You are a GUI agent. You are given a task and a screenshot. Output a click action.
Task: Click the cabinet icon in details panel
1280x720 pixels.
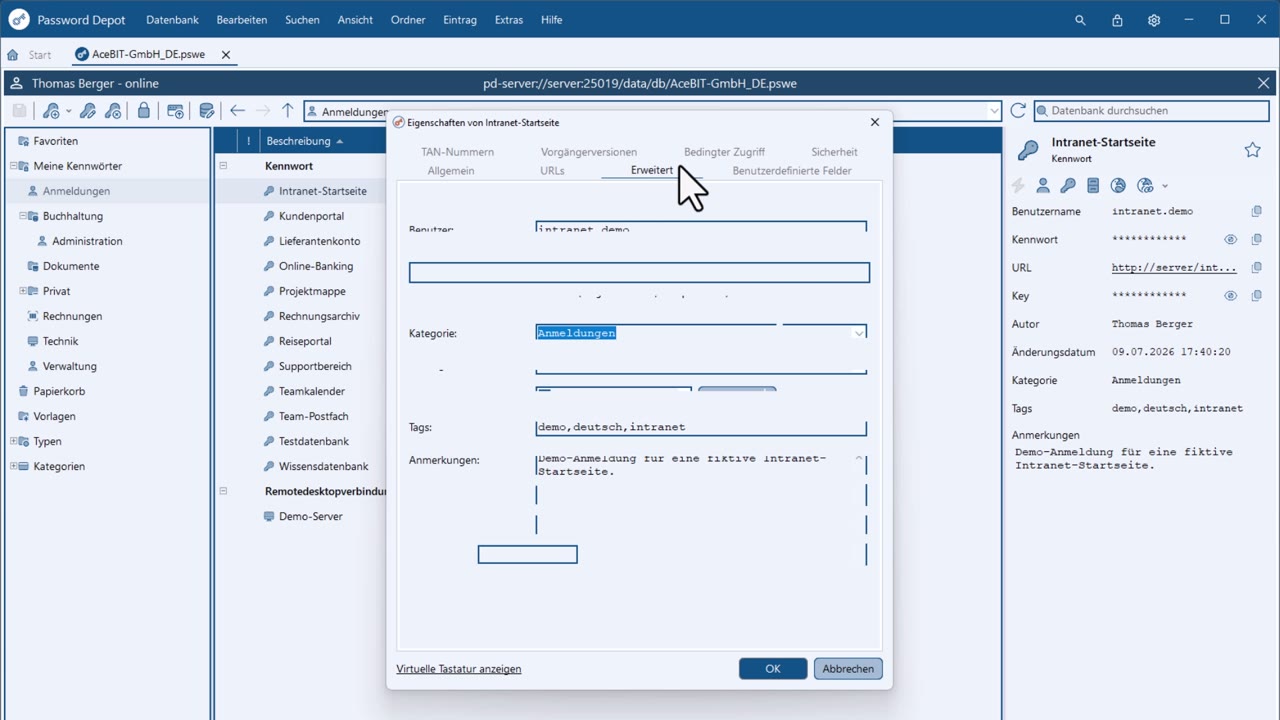coord(1093,185)
